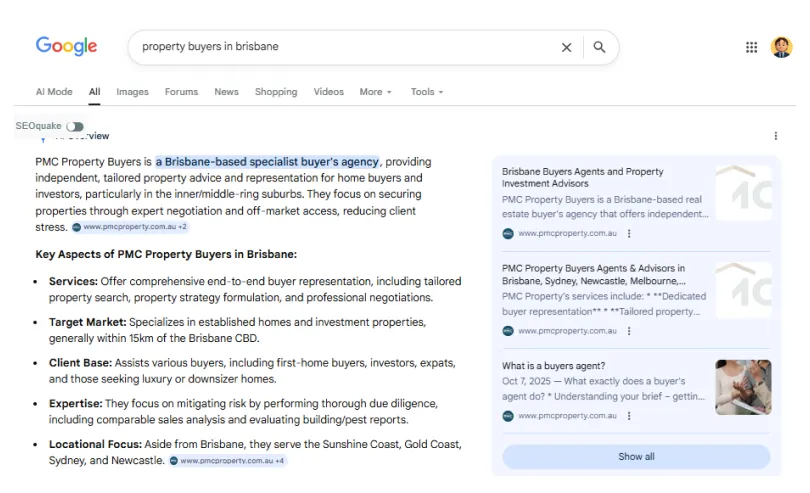Expand the Tools dropdown
810x493 pixels.
click(x=427, y=92)
